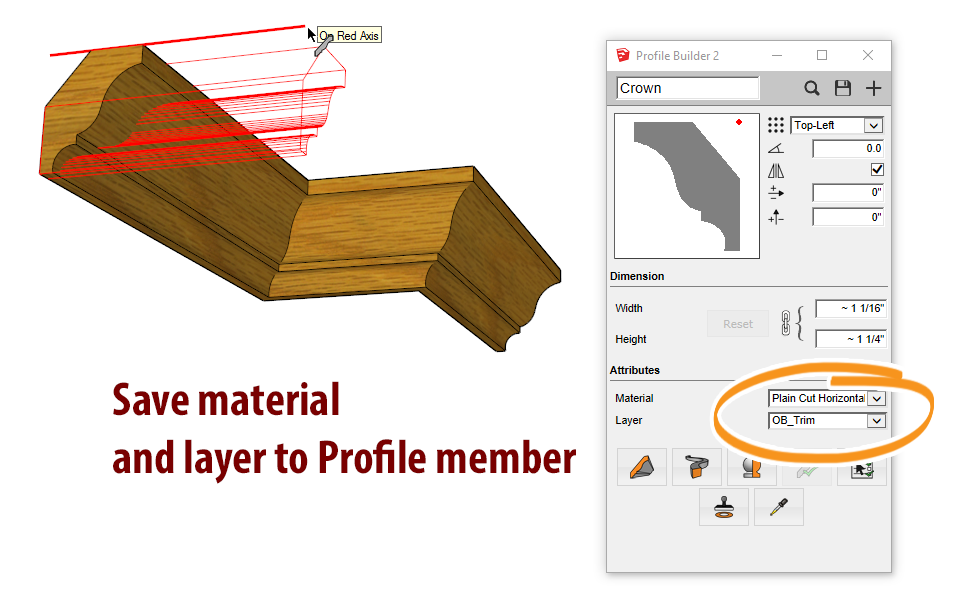
Task: Click the placement point grid icon
Action: point(776,125)
